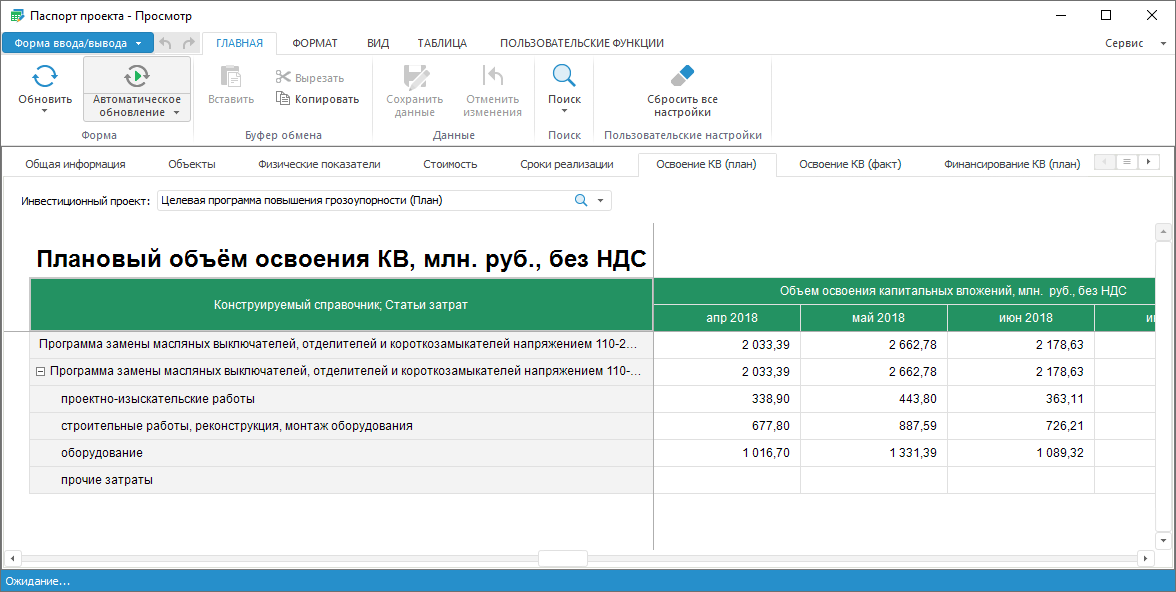
Task: Click the май 2018 column header
Action: tap(874, 318)
